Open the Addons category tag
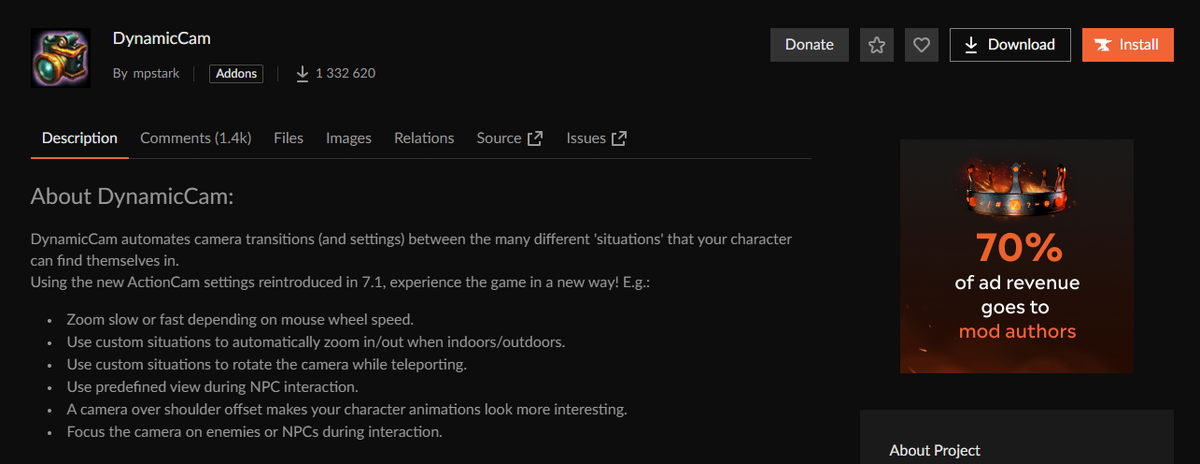The image size is (1200, 464). point(236,73)
